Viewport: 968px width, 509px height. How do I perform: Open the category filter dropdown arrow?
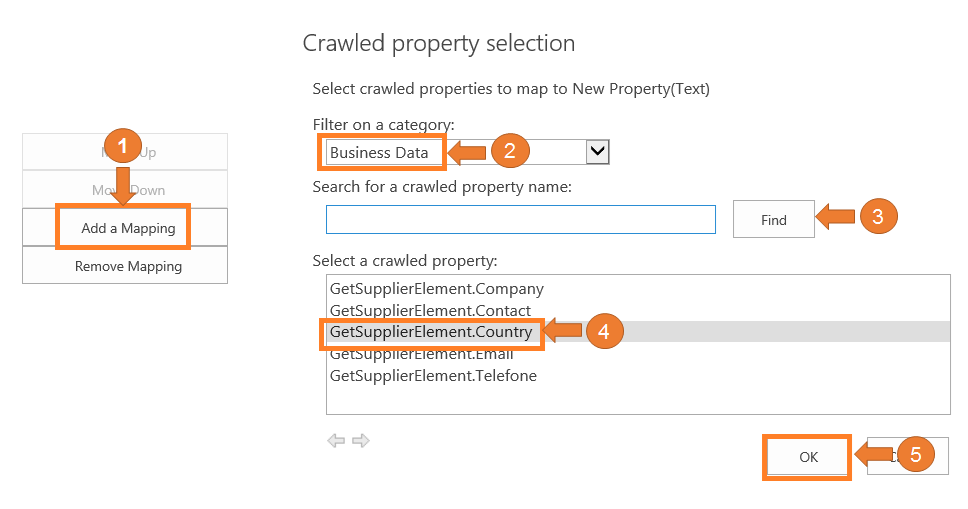(597, 151)
